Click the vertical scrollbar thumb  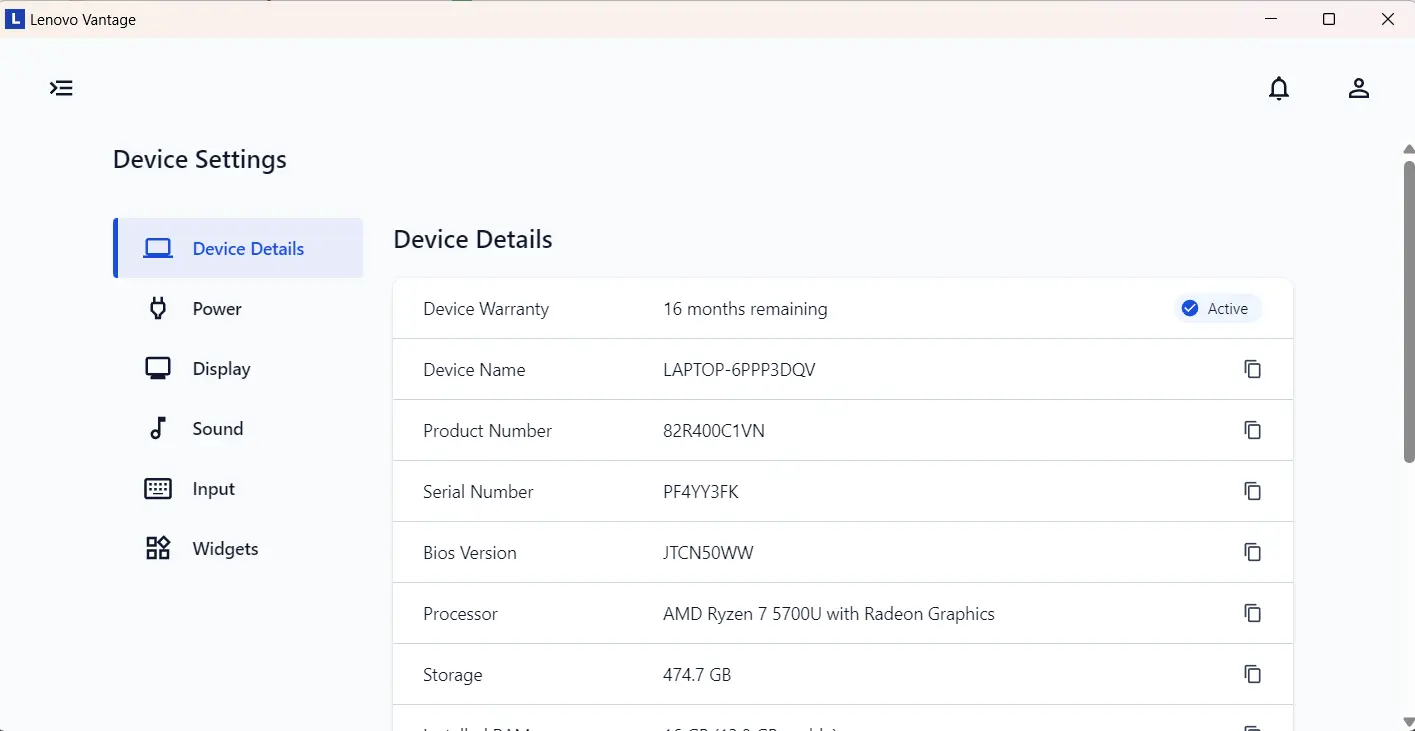1409,310
